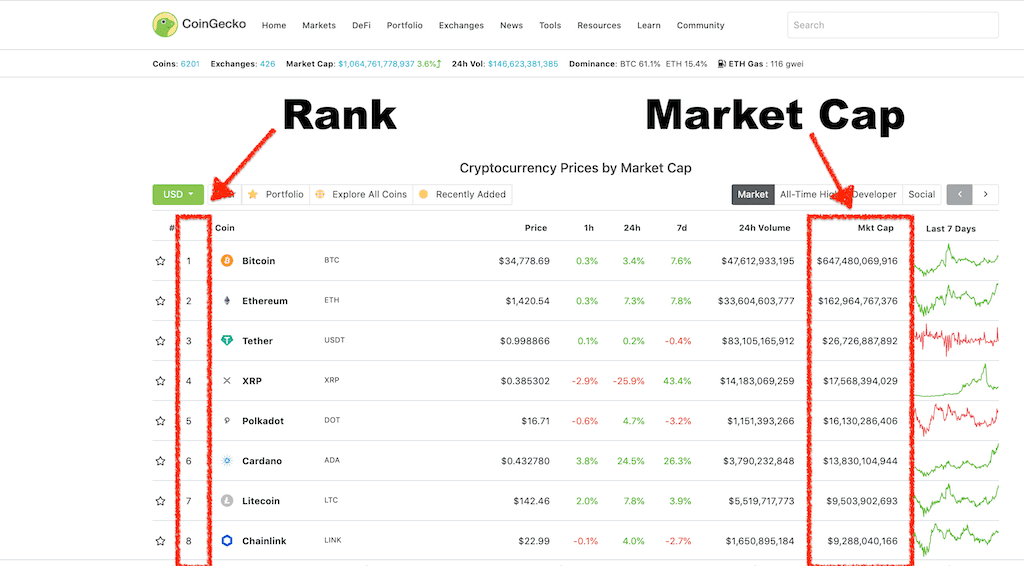This screenshot has width=1024, height=566.
Task: Click the Ethereum coin icon
Action: coord(227,300)
